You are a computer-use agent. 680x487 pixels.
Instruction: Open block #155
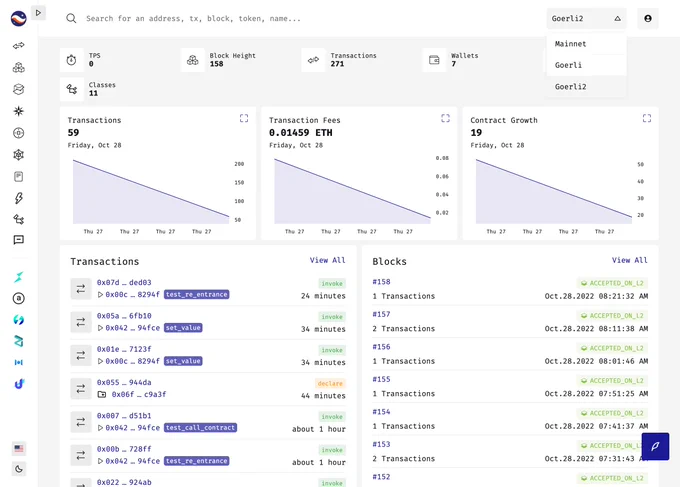point(382,379)
